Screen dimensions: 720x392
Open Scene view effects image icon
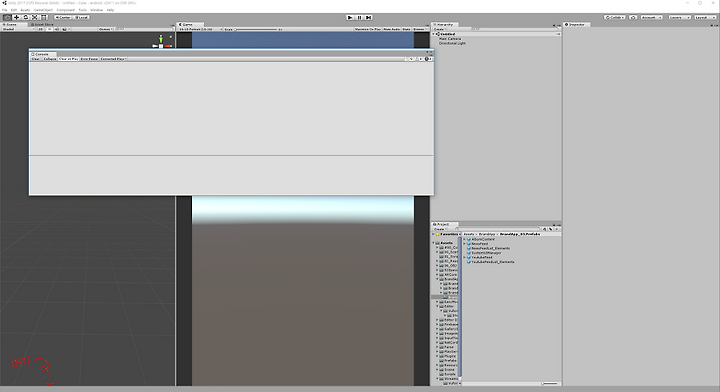point(65,29)
